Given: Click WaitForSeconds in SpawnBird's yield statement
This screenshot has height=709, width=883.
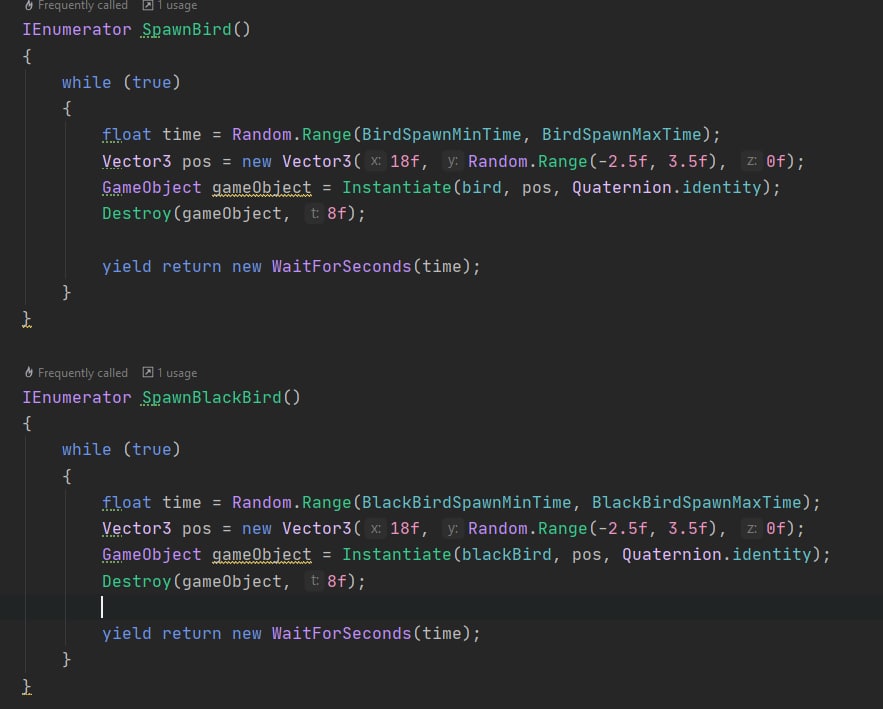Looking at the screenshot, I should click(341, 266).
